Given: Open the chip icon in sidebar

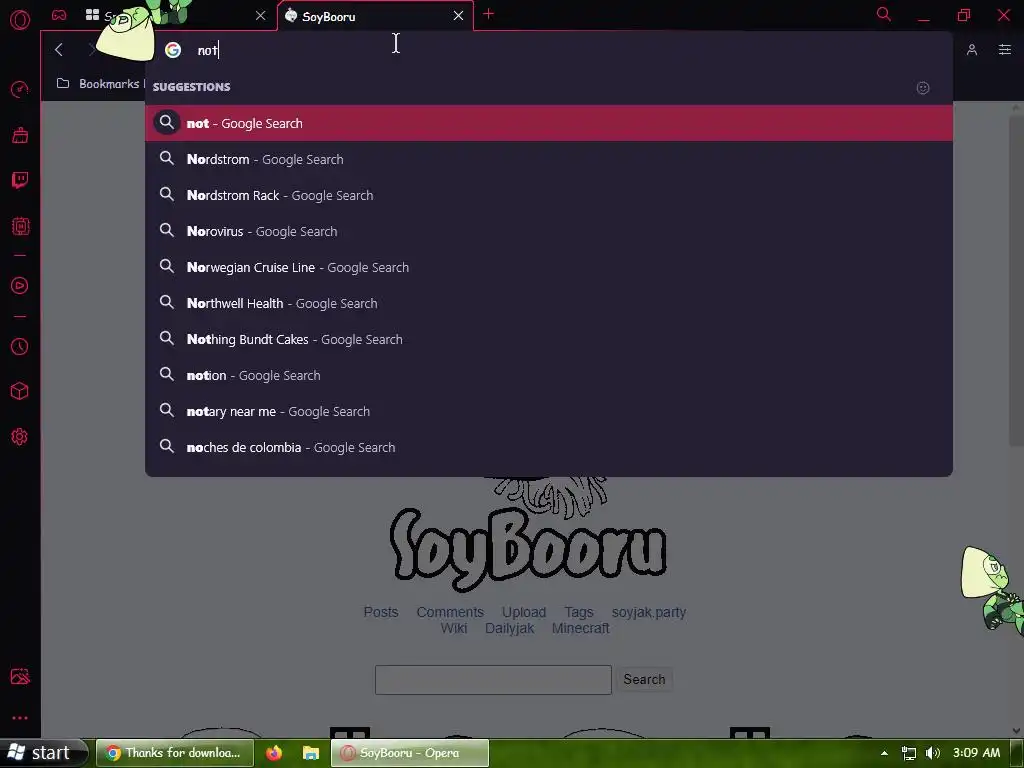Looking at the screenshot, I should (x=20, y=226).
